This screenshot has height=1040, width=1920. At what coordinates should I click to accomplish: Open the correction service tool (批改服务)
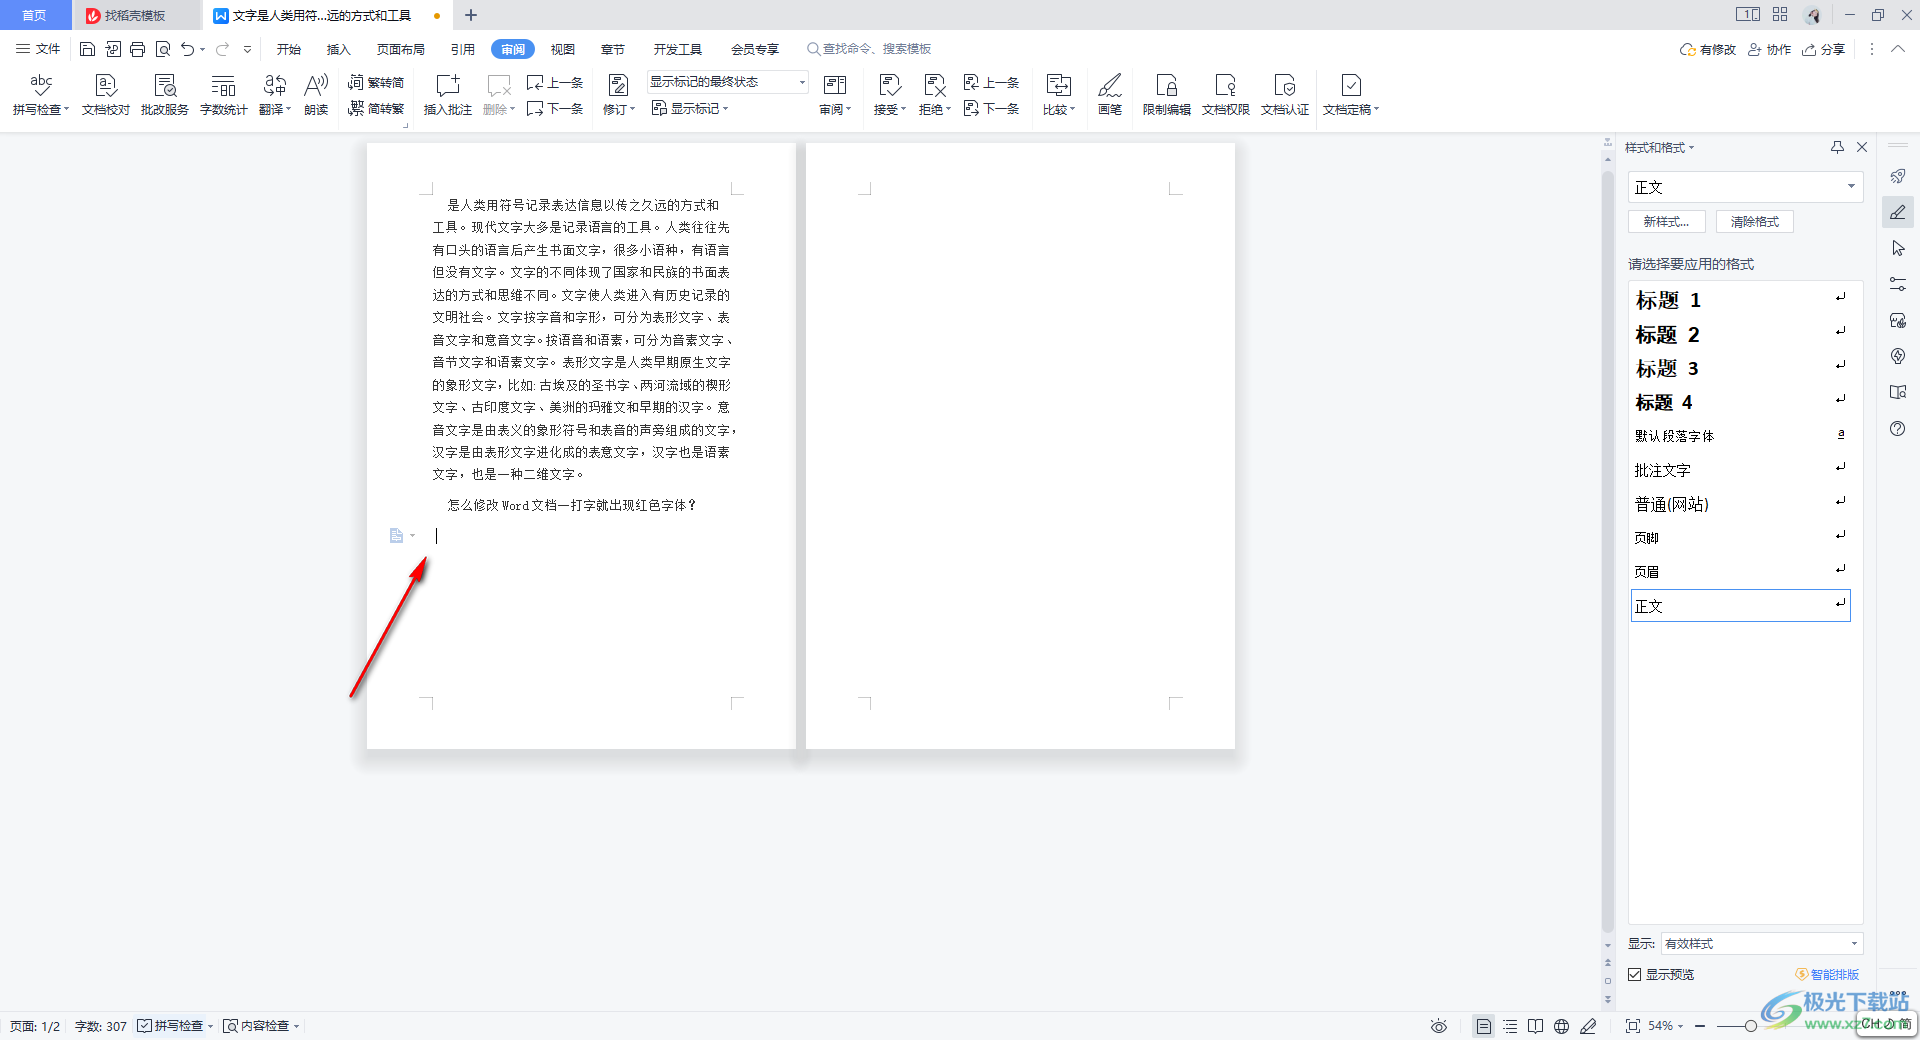coord(165,95)
